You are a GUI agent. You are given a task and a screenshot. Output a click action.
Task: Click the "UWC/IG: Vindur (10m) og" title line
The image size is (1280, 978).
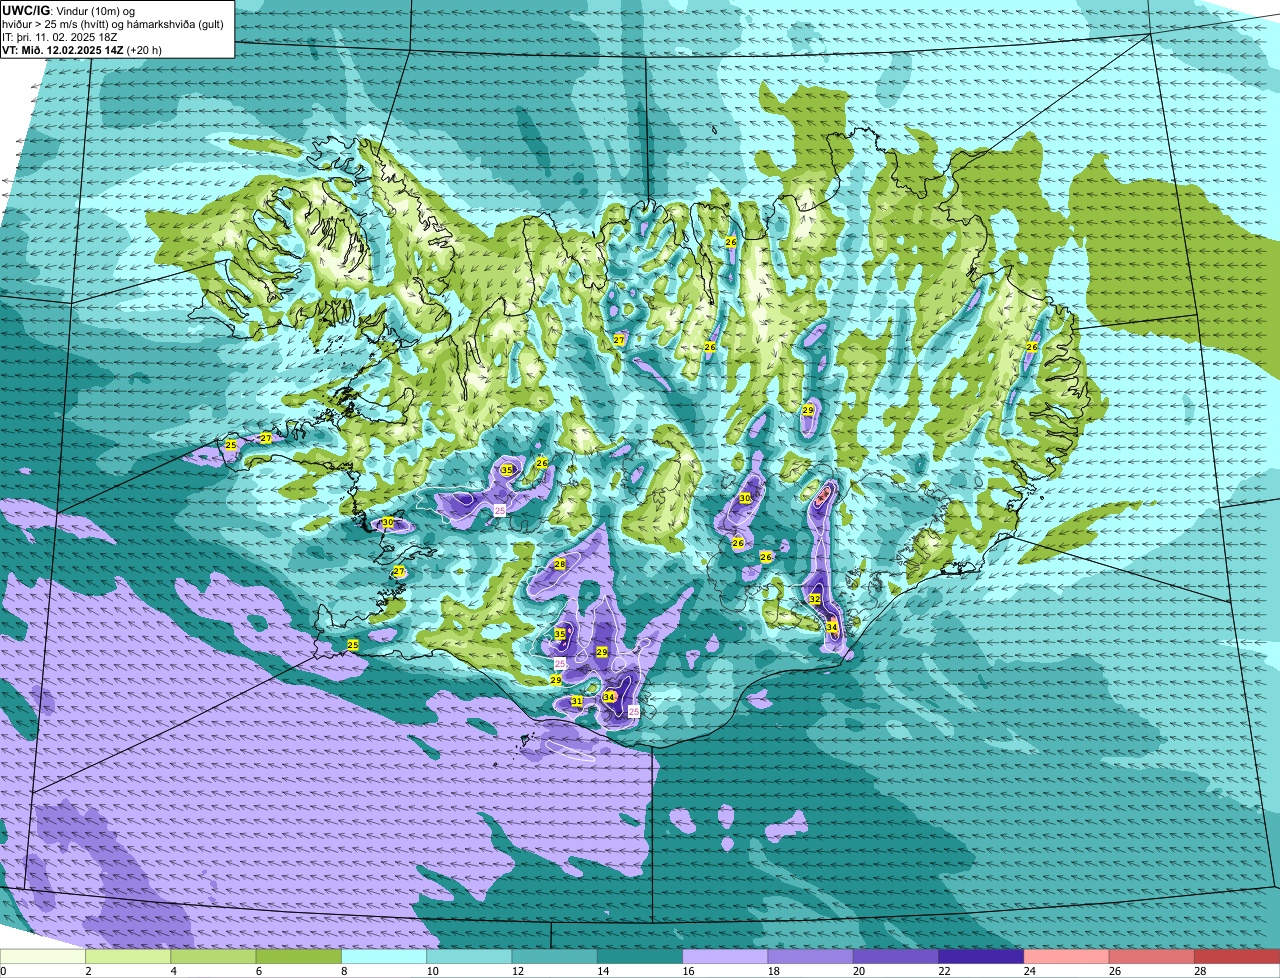[x=69, y=10]
